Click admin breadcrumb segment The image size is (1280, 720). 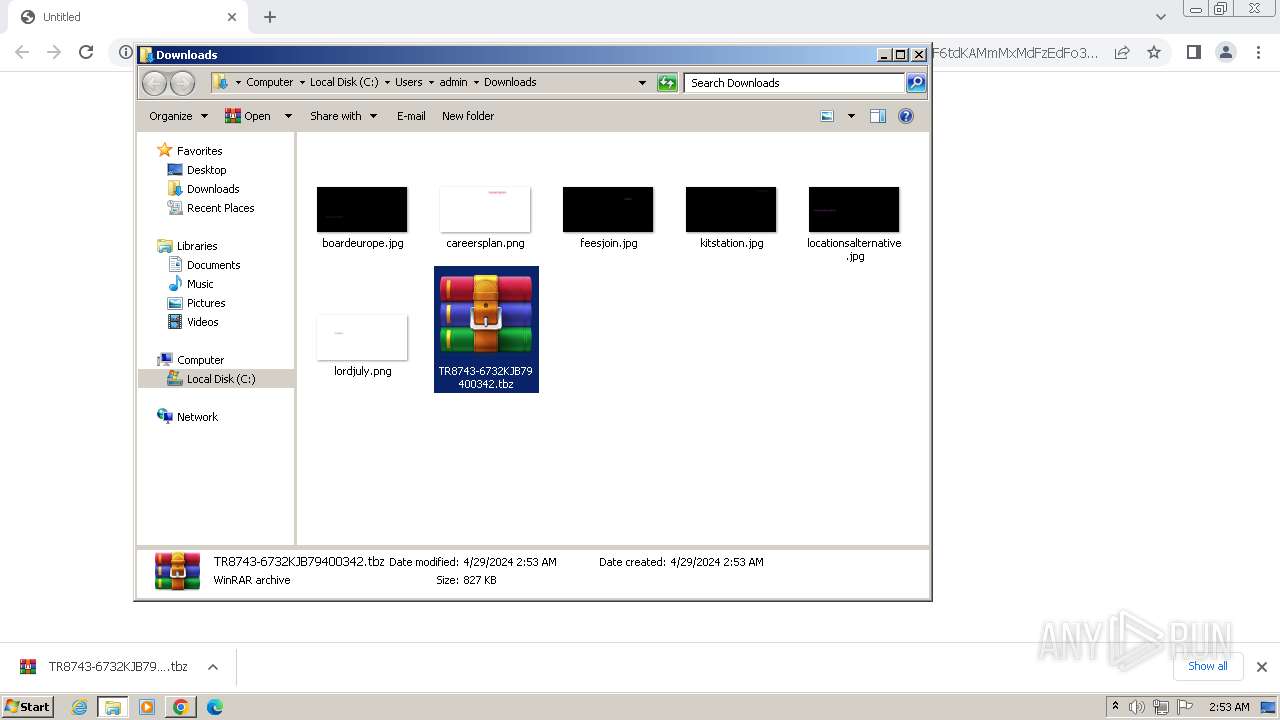453,83
